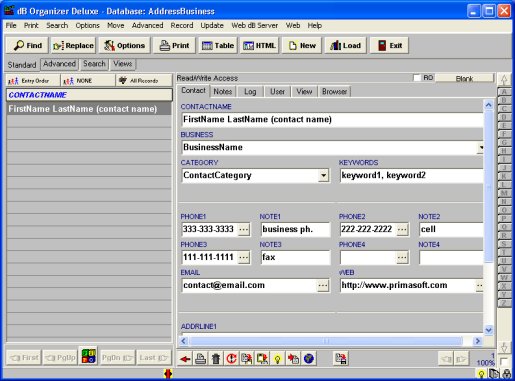Viewport: 515px width, 381px height.
Task: Open the EMAIL ellipsis button
Action: (x=323, y=285)
